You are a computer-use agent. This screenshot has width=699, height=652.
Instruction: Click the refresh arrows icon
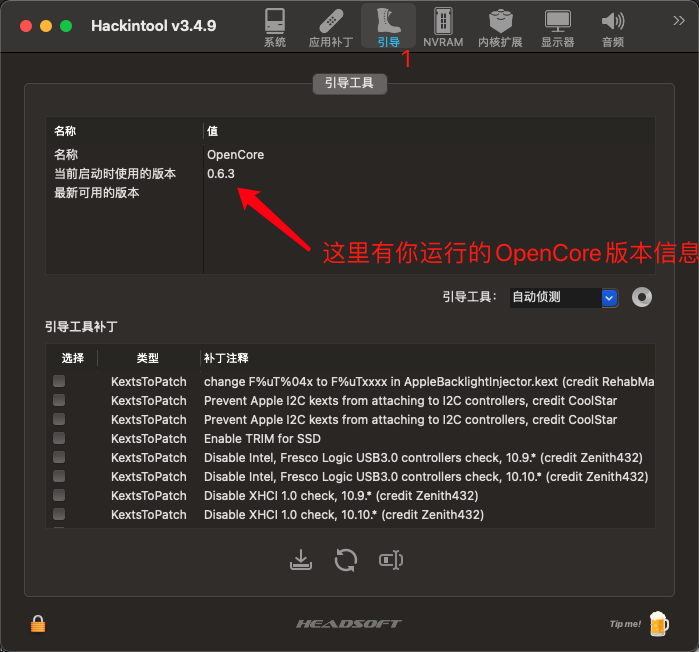click(346, 560)
